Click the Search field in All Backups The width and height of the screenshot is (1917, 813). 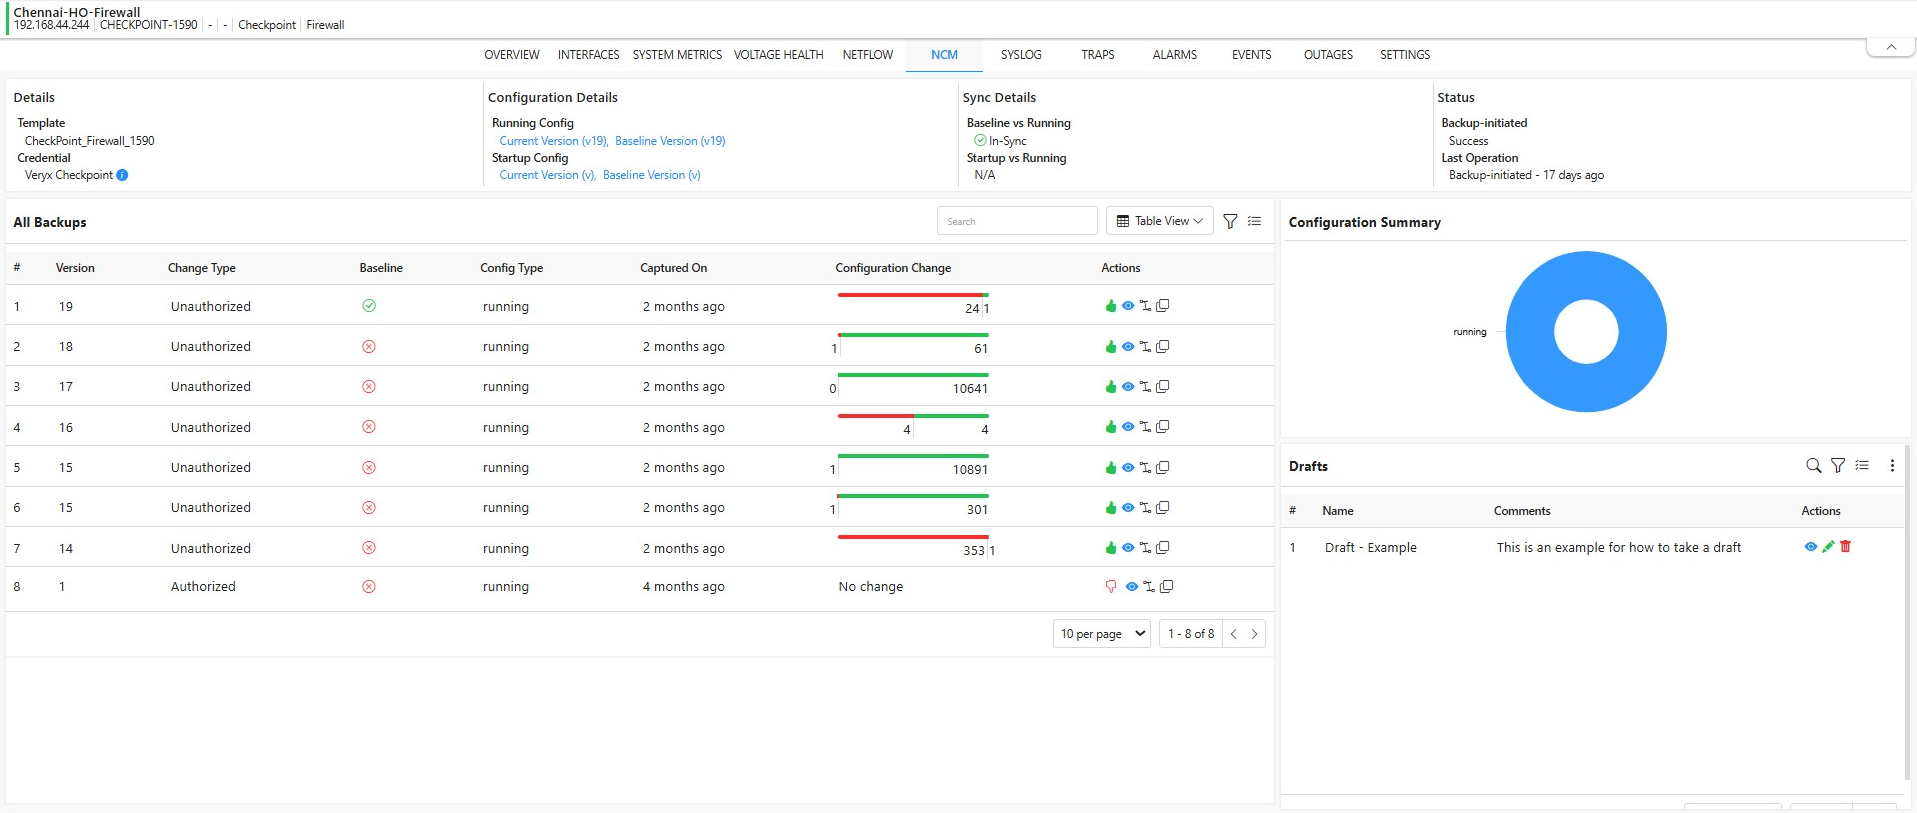[1016, 221]
